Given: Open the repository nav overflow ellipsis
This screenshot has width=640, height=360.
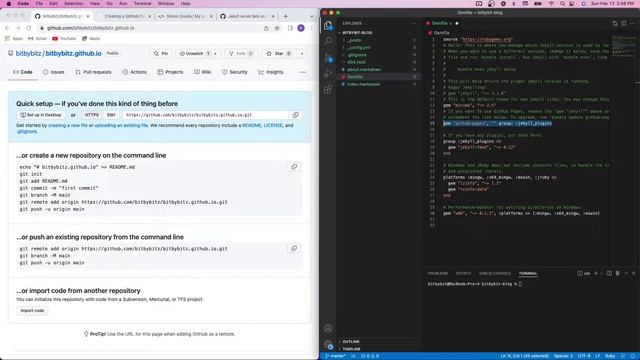Looking at the screenshot, I should 303,72.
